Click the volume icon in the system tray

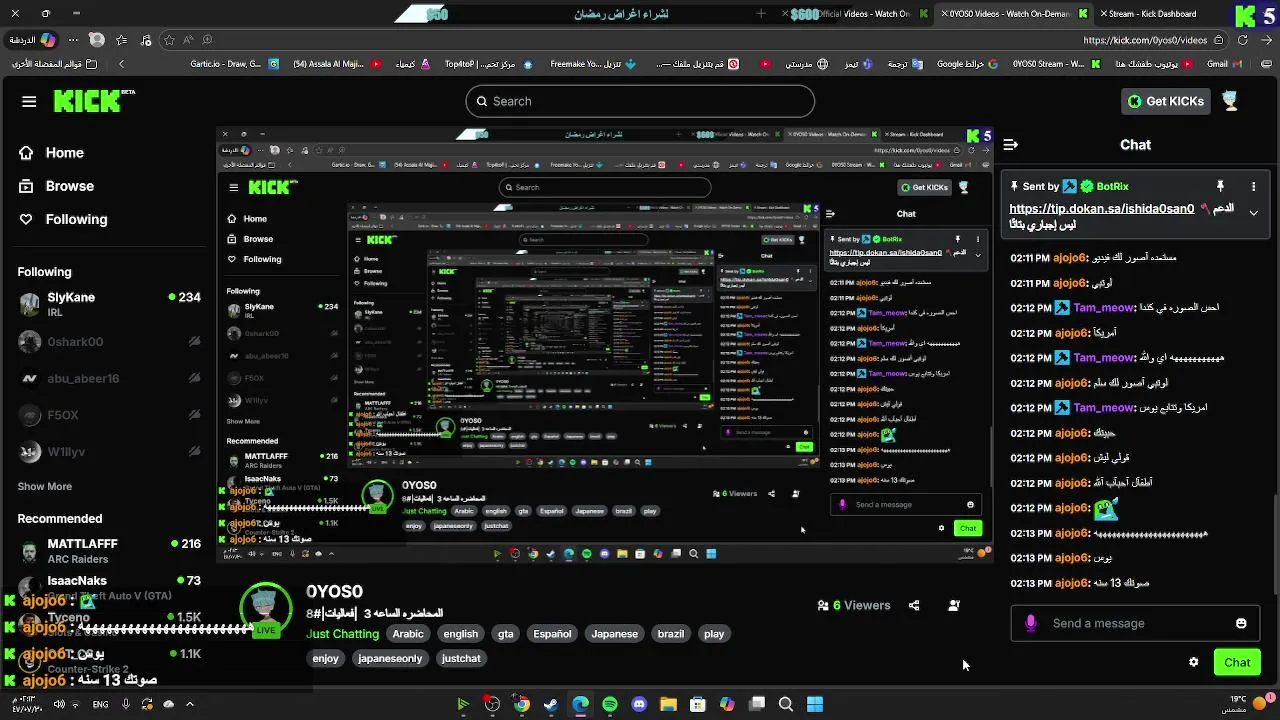pos(59,704)
